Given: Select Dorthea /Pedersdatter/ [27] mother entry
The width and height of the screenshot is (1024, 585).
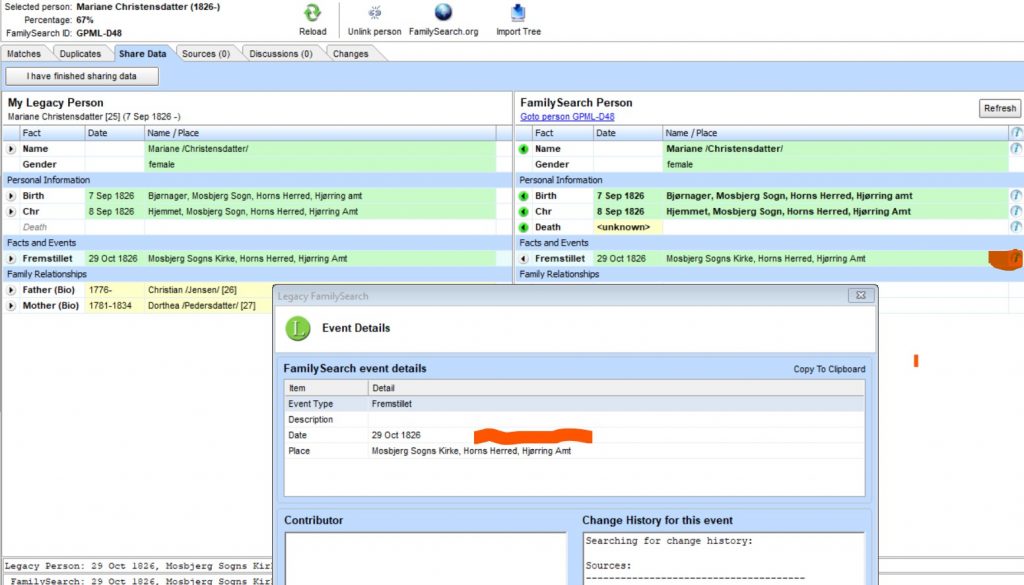Looking at the screenshot, I should pos(201,306).
